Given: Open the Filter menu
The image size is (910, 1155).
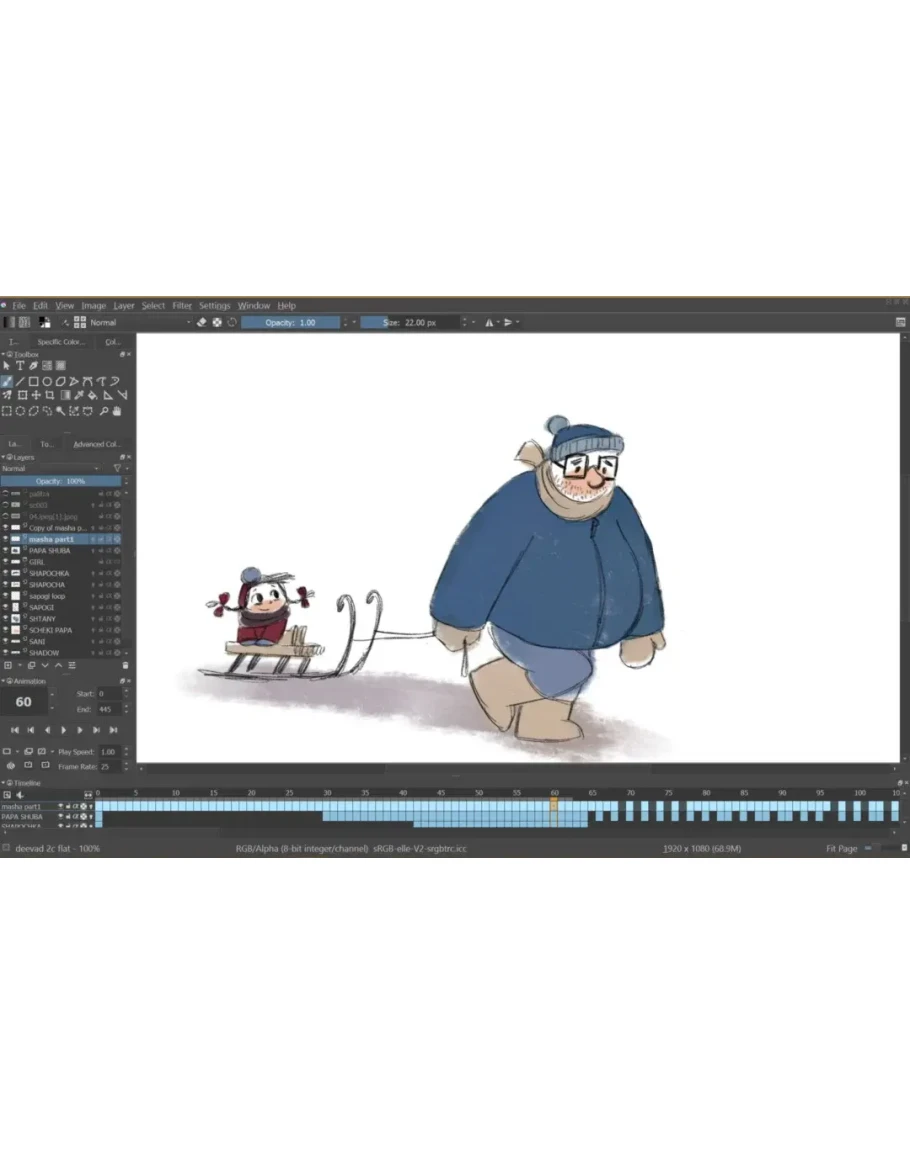Looking at the screenshot, I should click(x=182, y=306).
